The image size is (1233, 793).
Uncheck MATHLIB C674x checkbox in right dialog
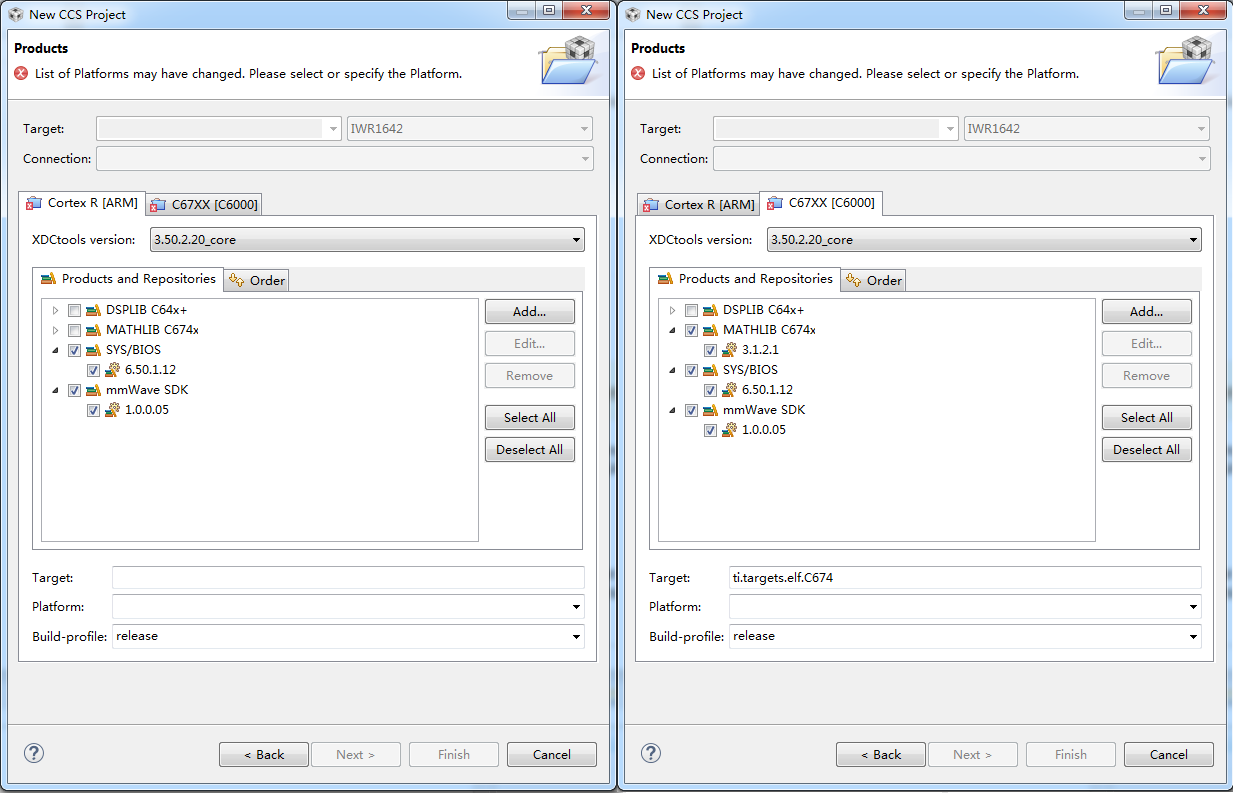(691, 330)
